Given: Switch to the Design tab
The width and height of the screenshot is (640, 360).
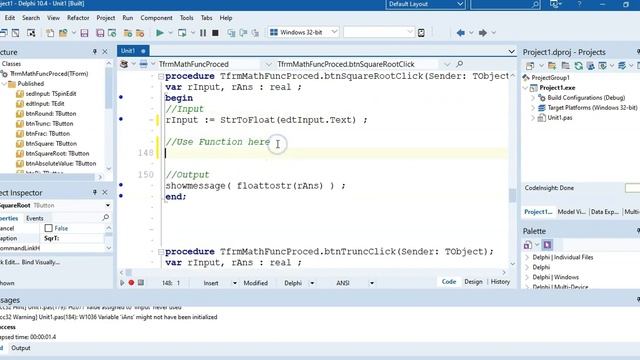Looking at the screenshot, I should point(473,282).
